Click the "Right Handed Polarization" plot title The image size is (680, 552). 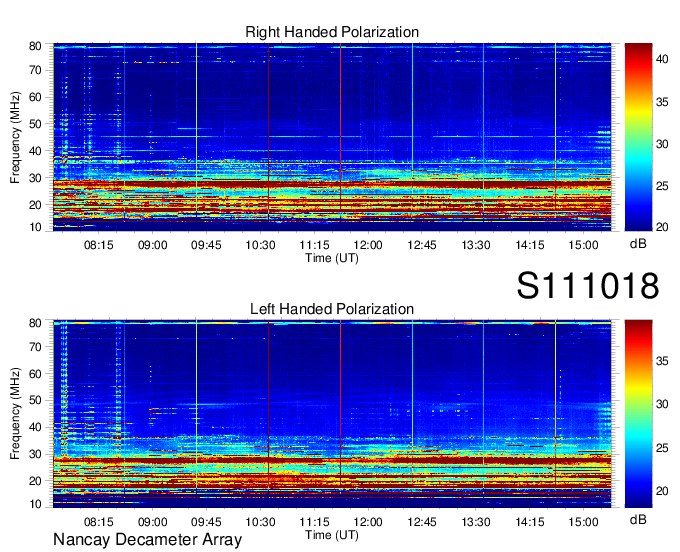(x=332, y=32)
